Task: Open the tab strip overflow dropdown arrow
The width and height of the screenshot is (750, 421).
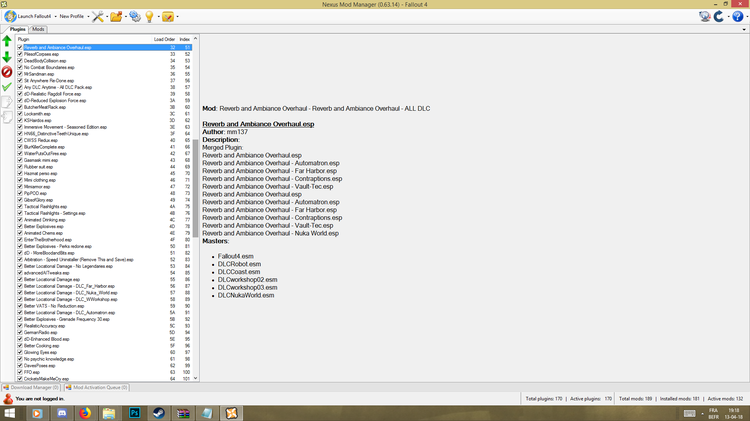Action: pyautogui.click(x=744, y=29)
